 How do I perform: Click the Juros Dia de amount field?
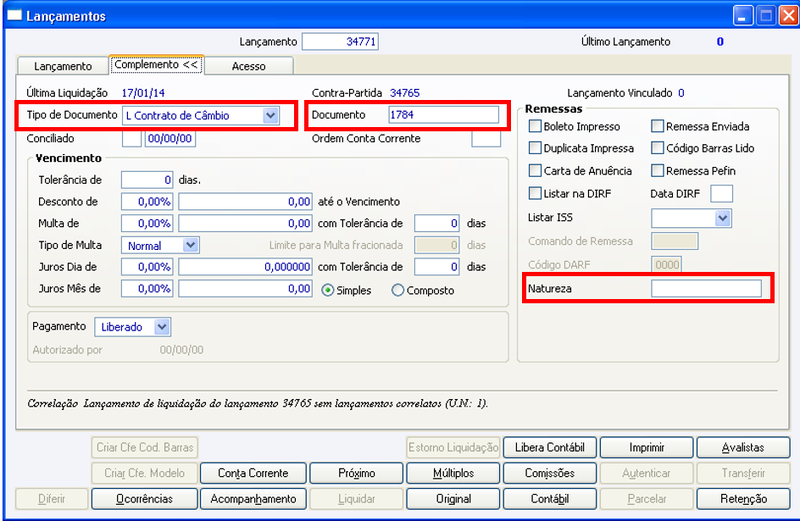click(x=245, y=266)
